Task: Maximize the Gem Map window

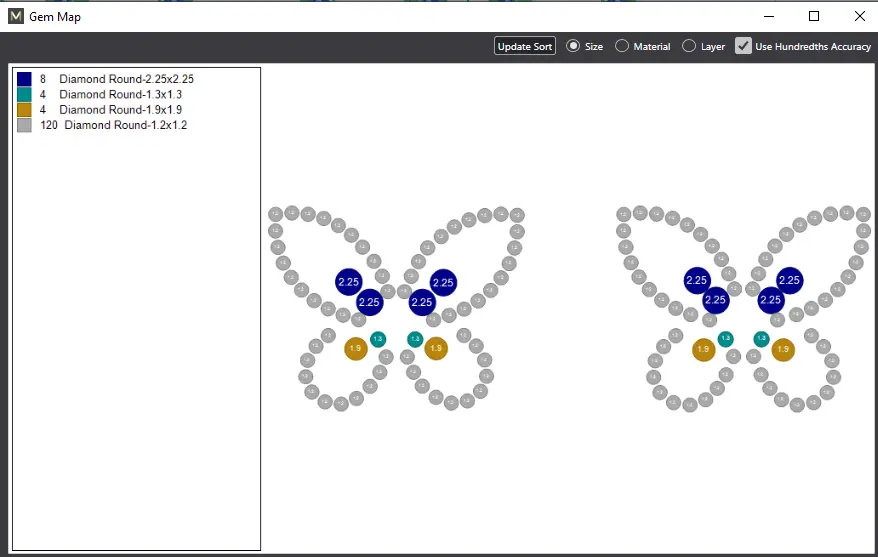Action: pyautogui.click(x=813, y=16)
